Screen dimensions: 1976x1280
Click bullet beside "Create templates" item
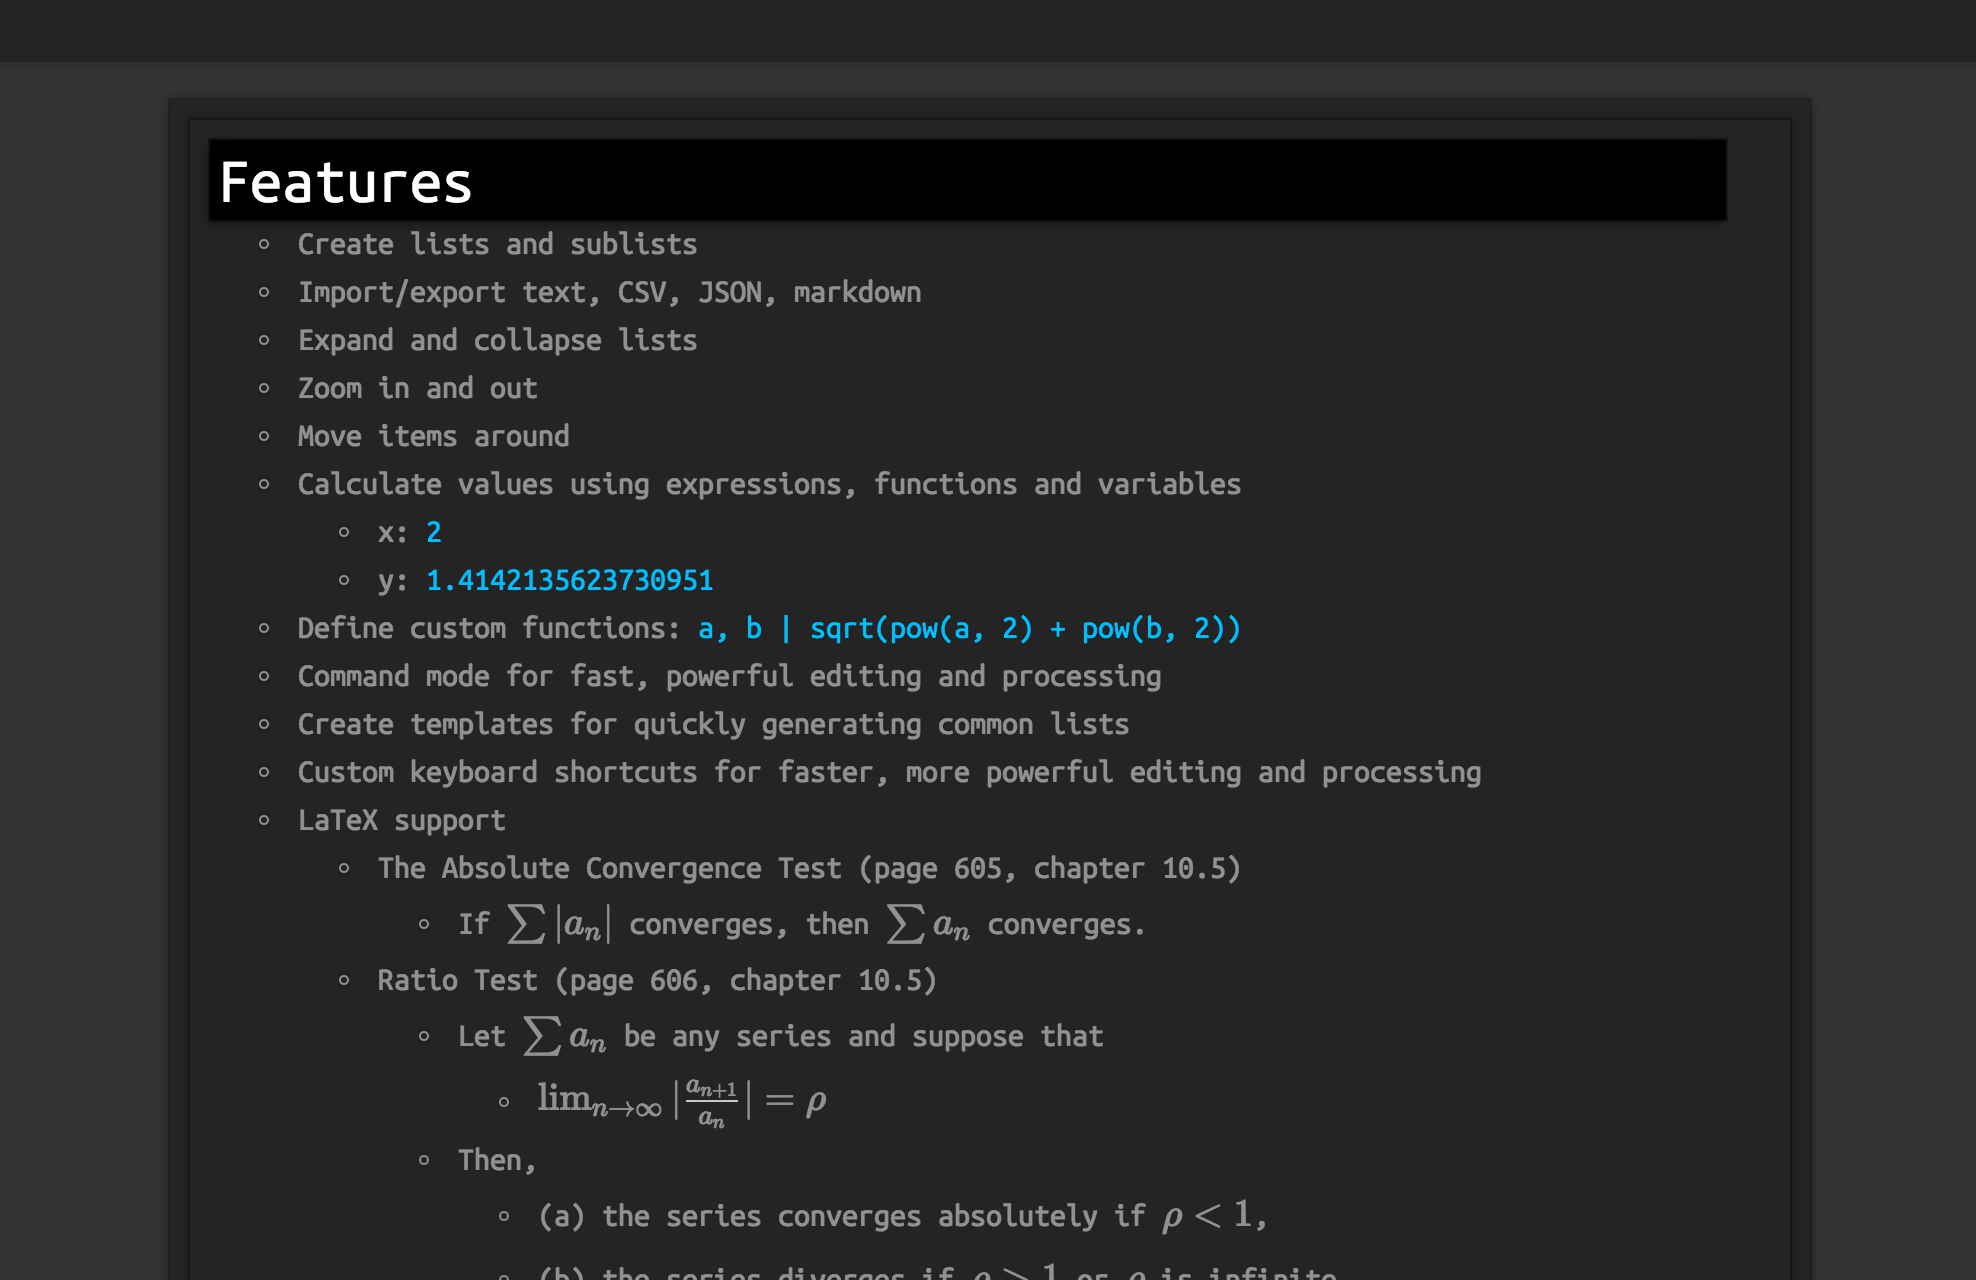pos(264,724)
